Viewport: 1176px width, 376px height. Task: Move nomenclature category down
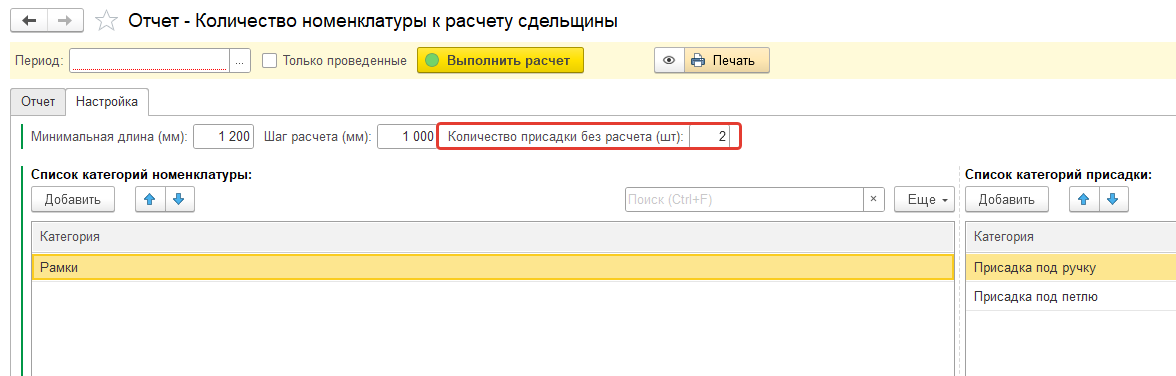179,199
